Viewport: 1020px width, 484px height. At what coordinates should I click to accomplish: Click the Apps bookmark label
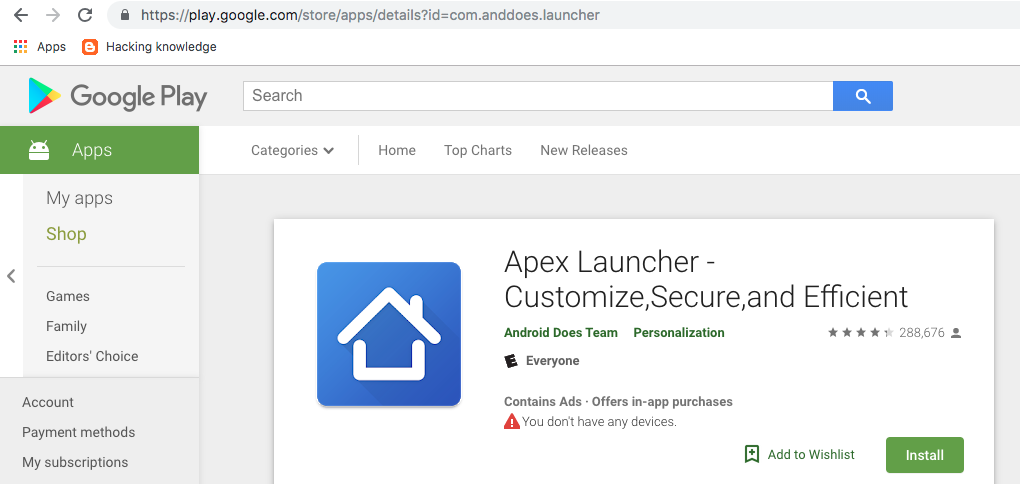(51, 47)
